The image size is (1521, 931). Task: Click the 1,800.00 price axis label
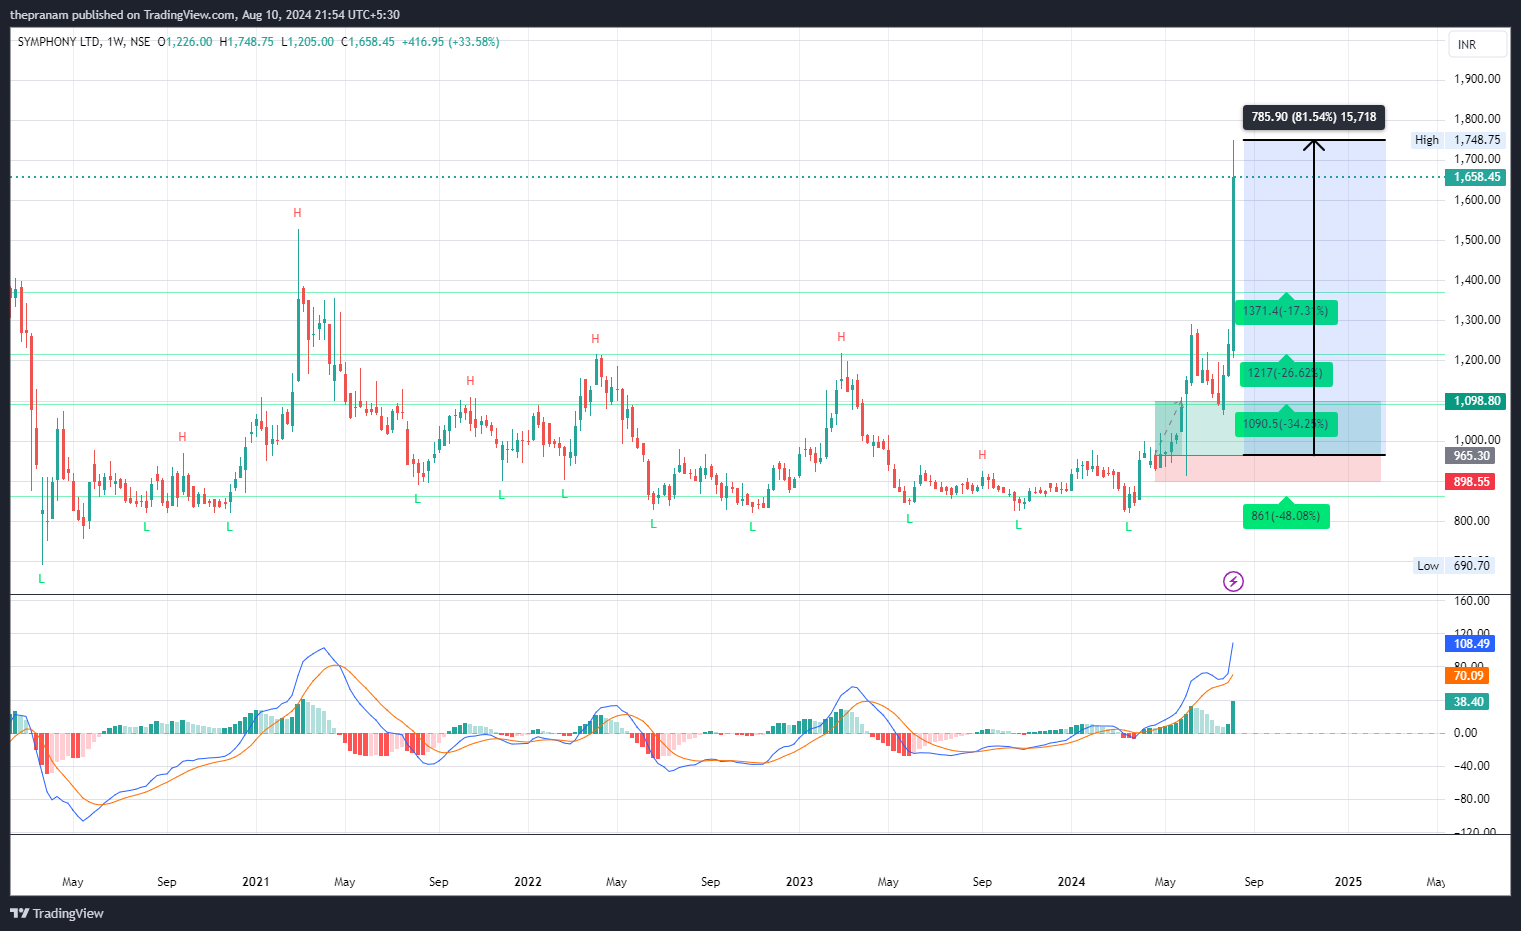pyautogui.click(x=1477, y=119)
